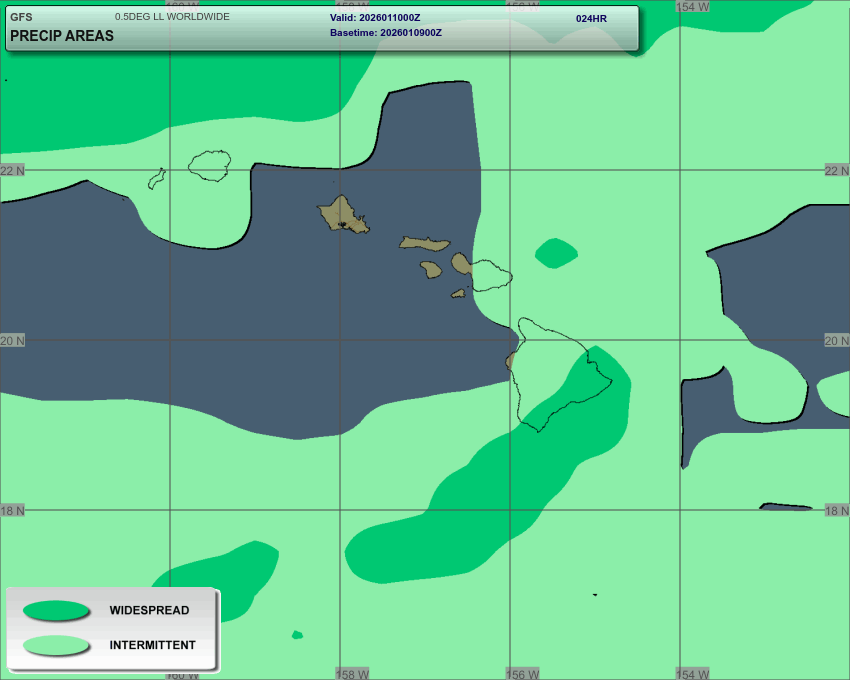Click on Oahu island on the map

(x=343, y=213)
